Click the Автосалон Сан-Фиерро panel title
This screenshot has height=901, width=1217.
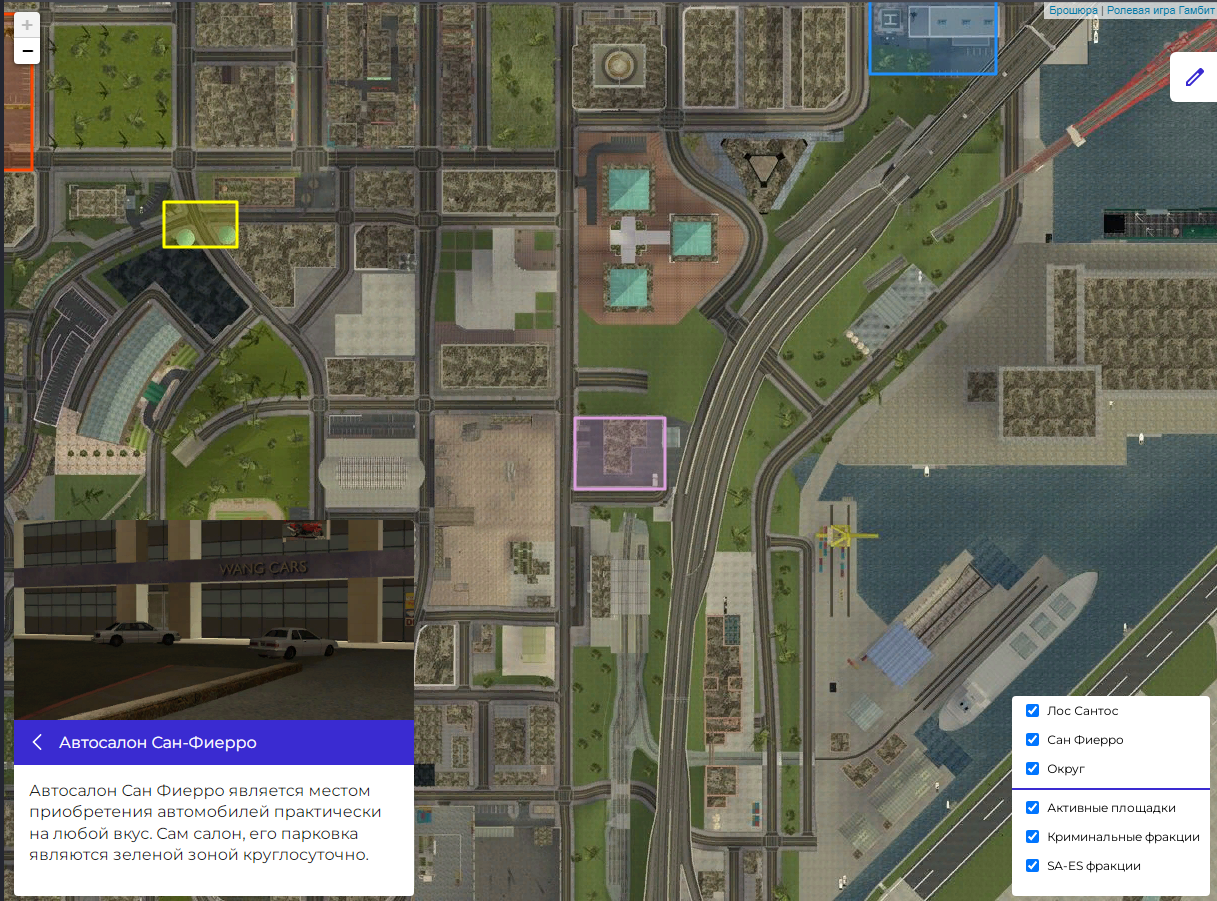pos(158,742)
